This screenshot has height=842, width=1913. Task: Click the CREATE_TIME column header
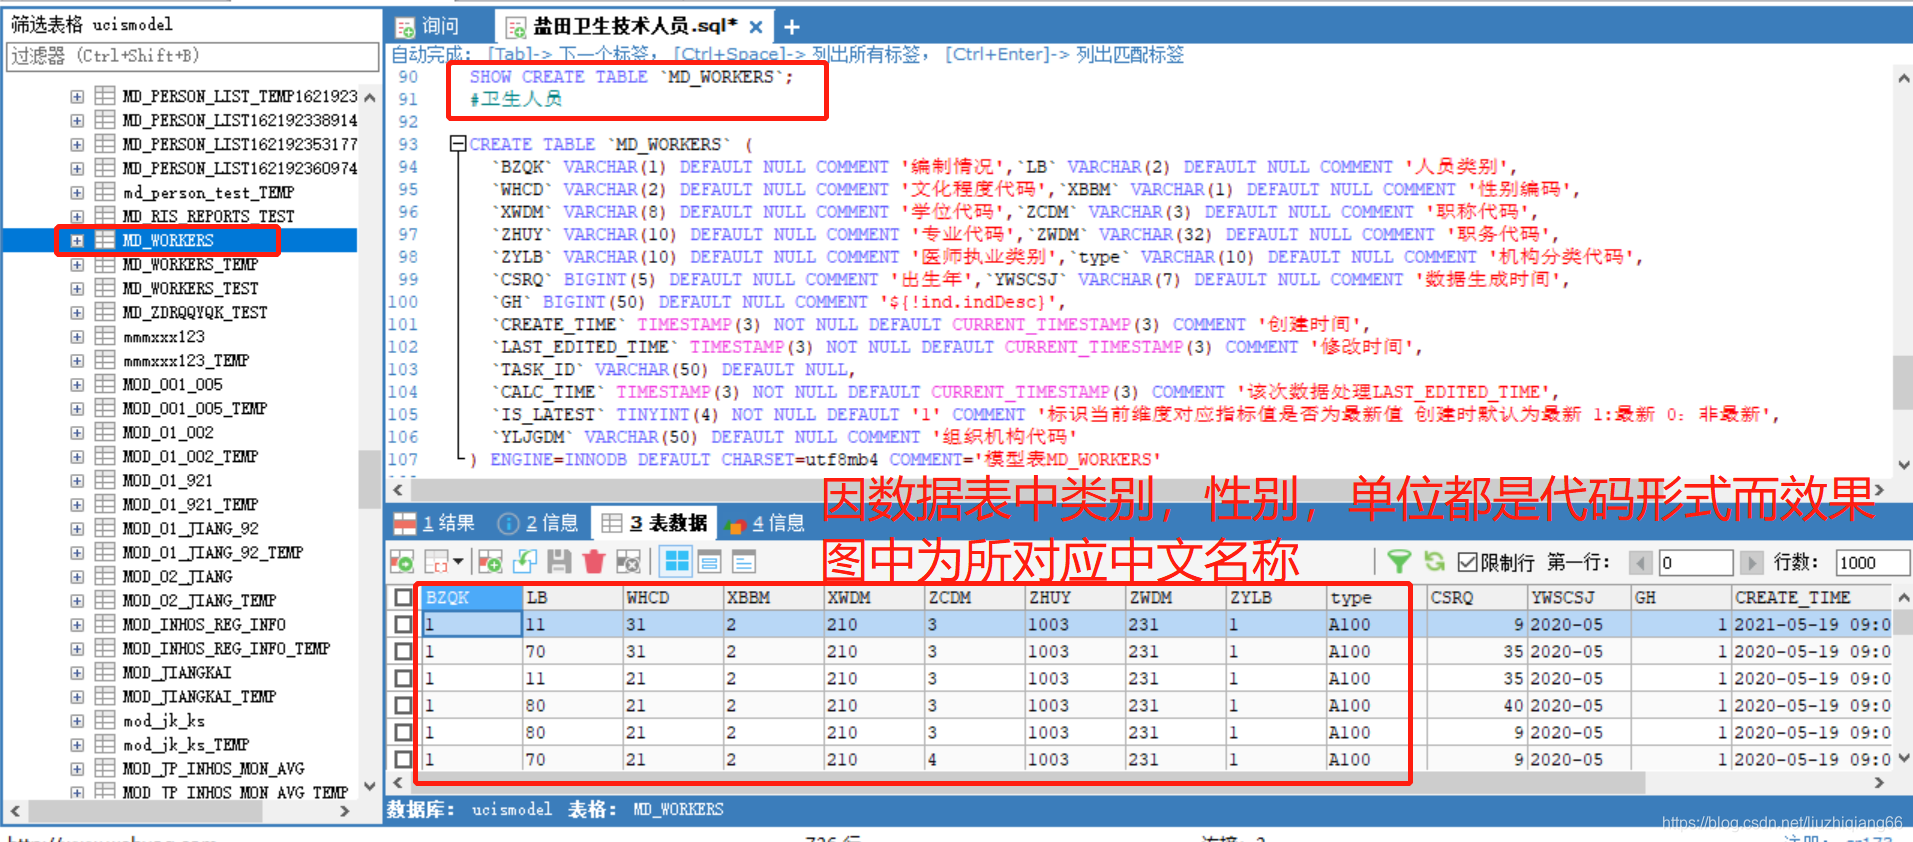pyautogui.click(x=1811, y=597)
